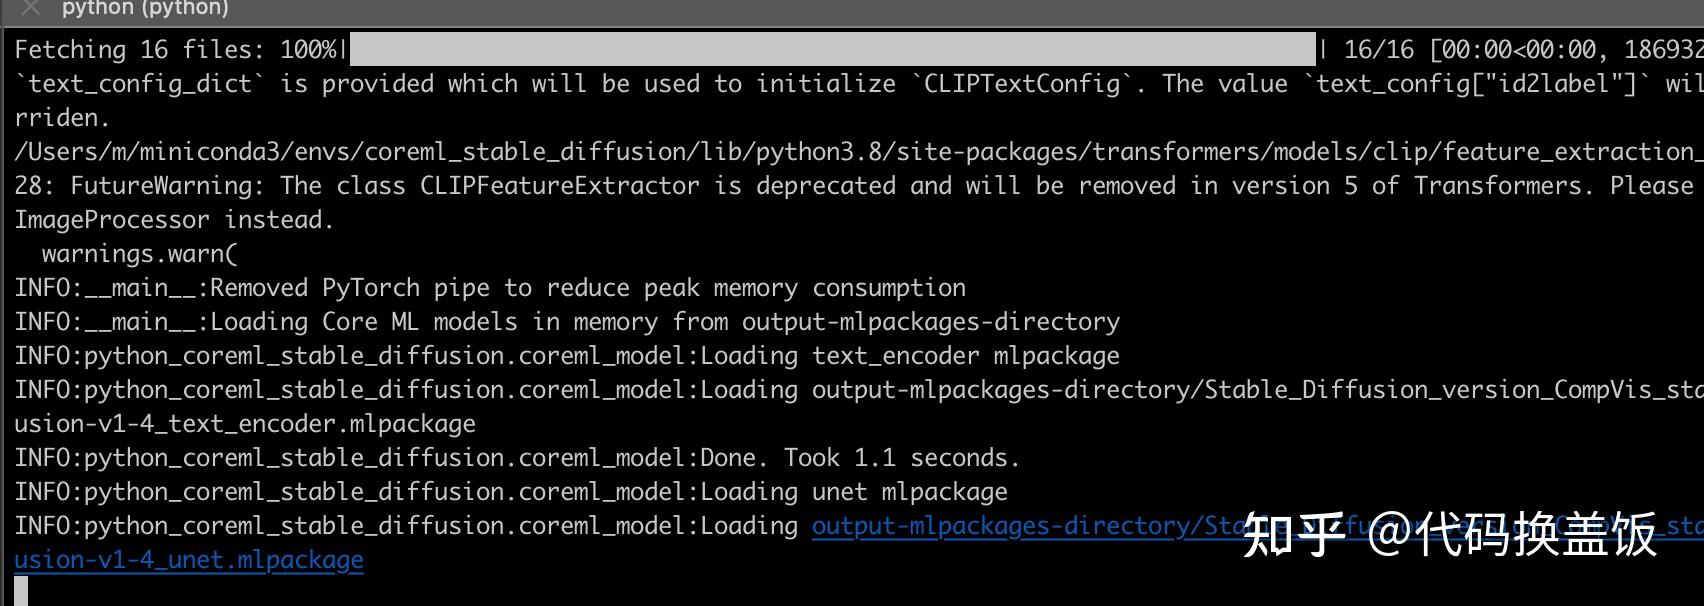Click the "Loading unet mlpackage" log line
This screenshot has width=1704, height=606.
853,492
